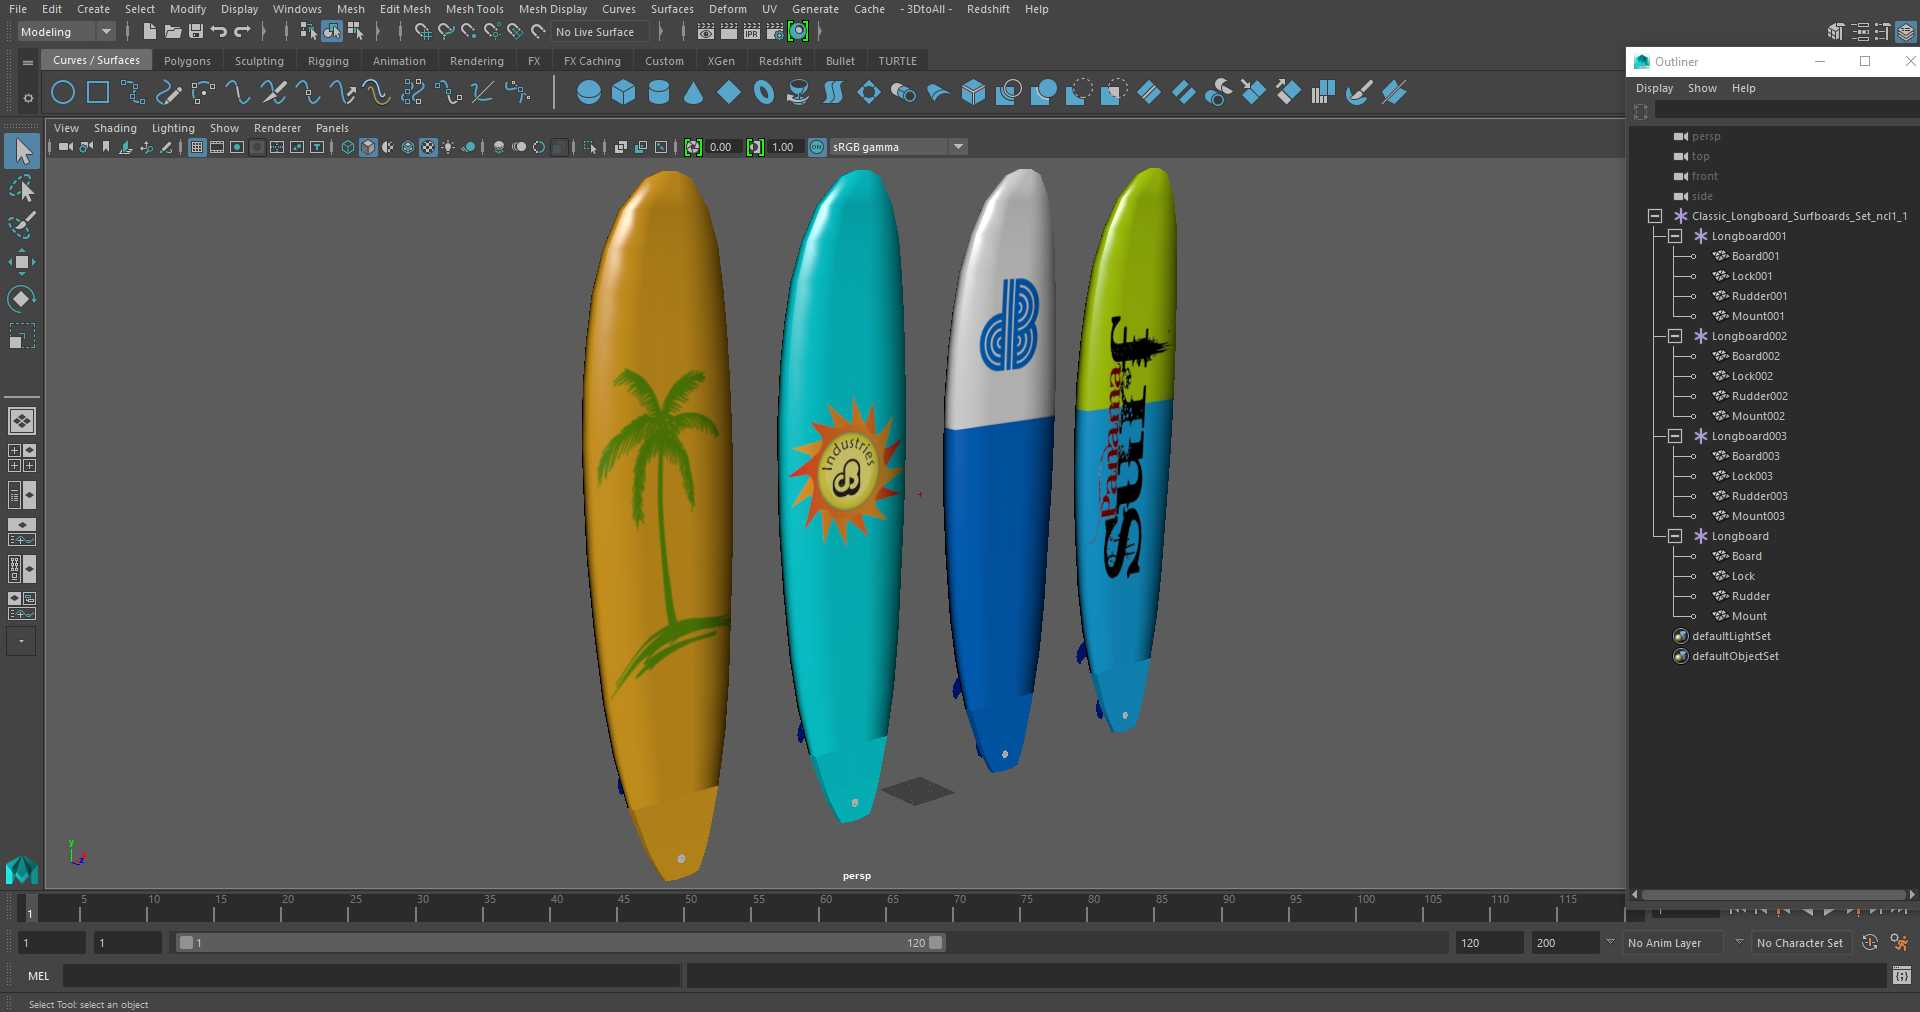
Task: Activate the Move tool in toolbox
Action: pos(22,262)
